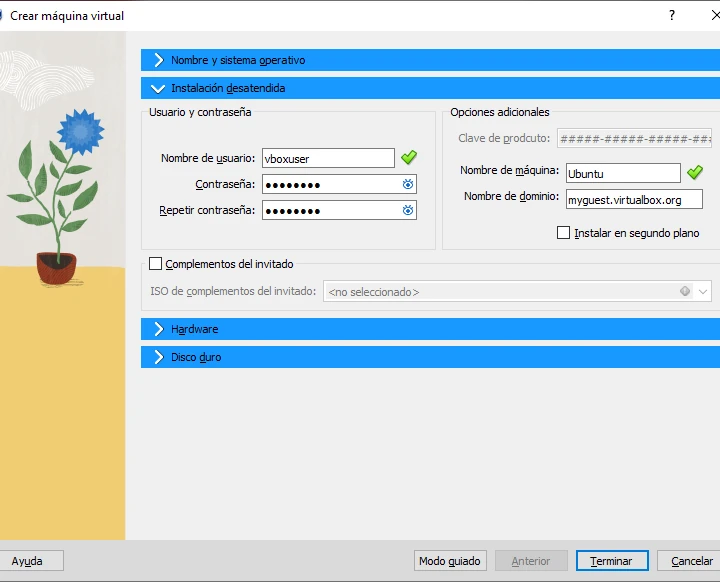Click Terminar to finish creating VM

(x=612, y=561)
